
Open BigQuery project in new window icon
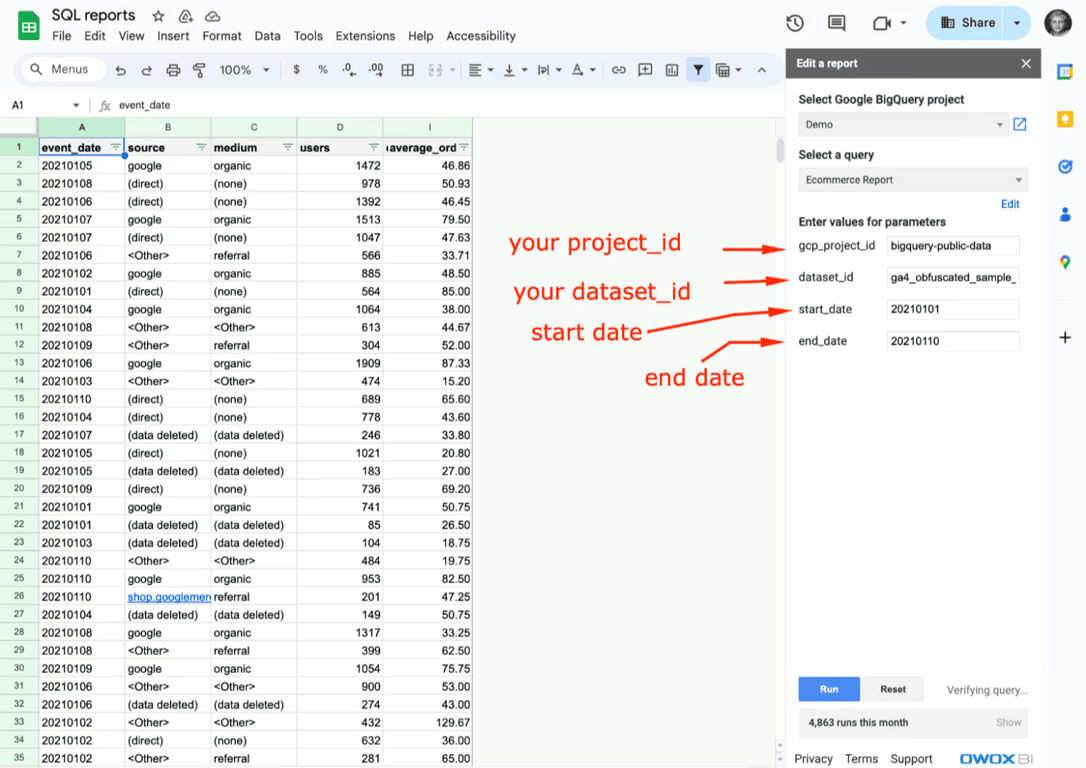(1020, 125)
